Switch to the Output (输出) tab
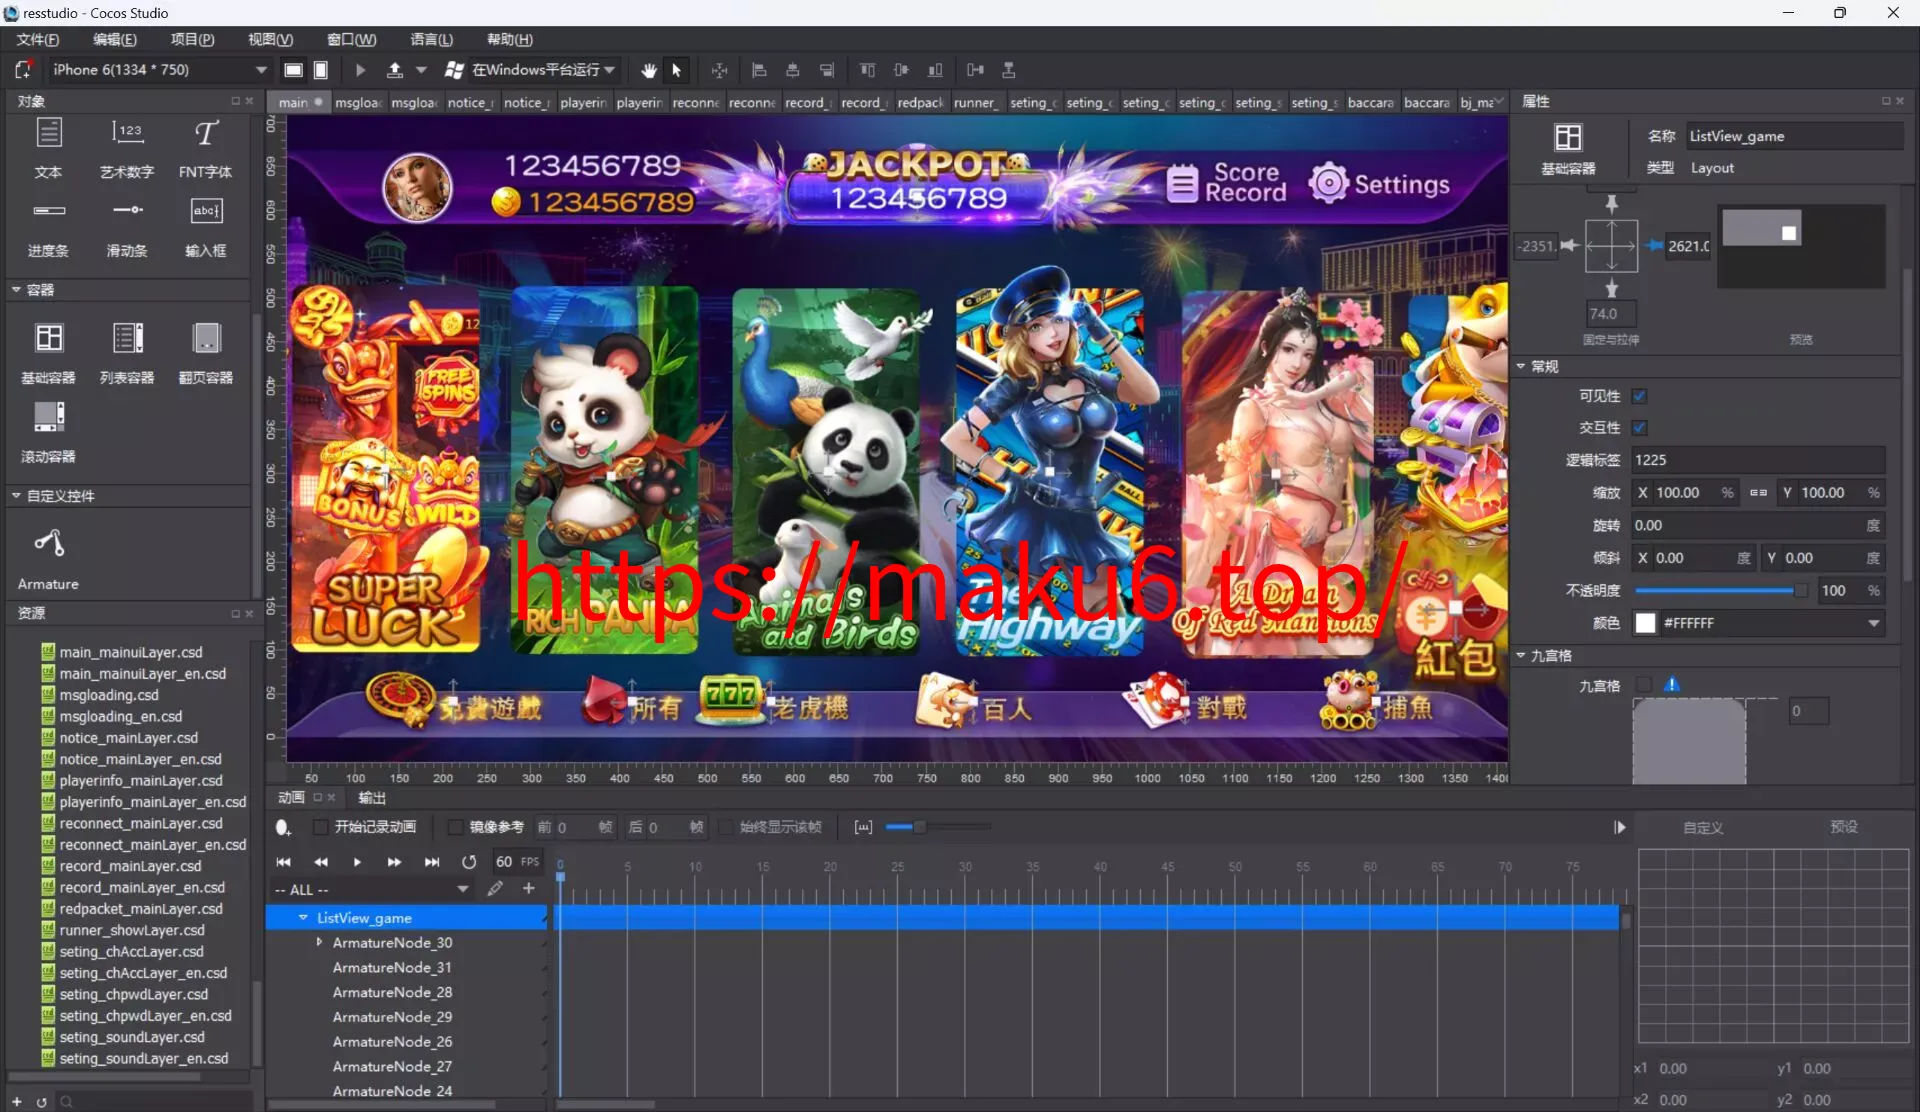The height and width of the screenshot is (1112, 1920). coord(372,798)
